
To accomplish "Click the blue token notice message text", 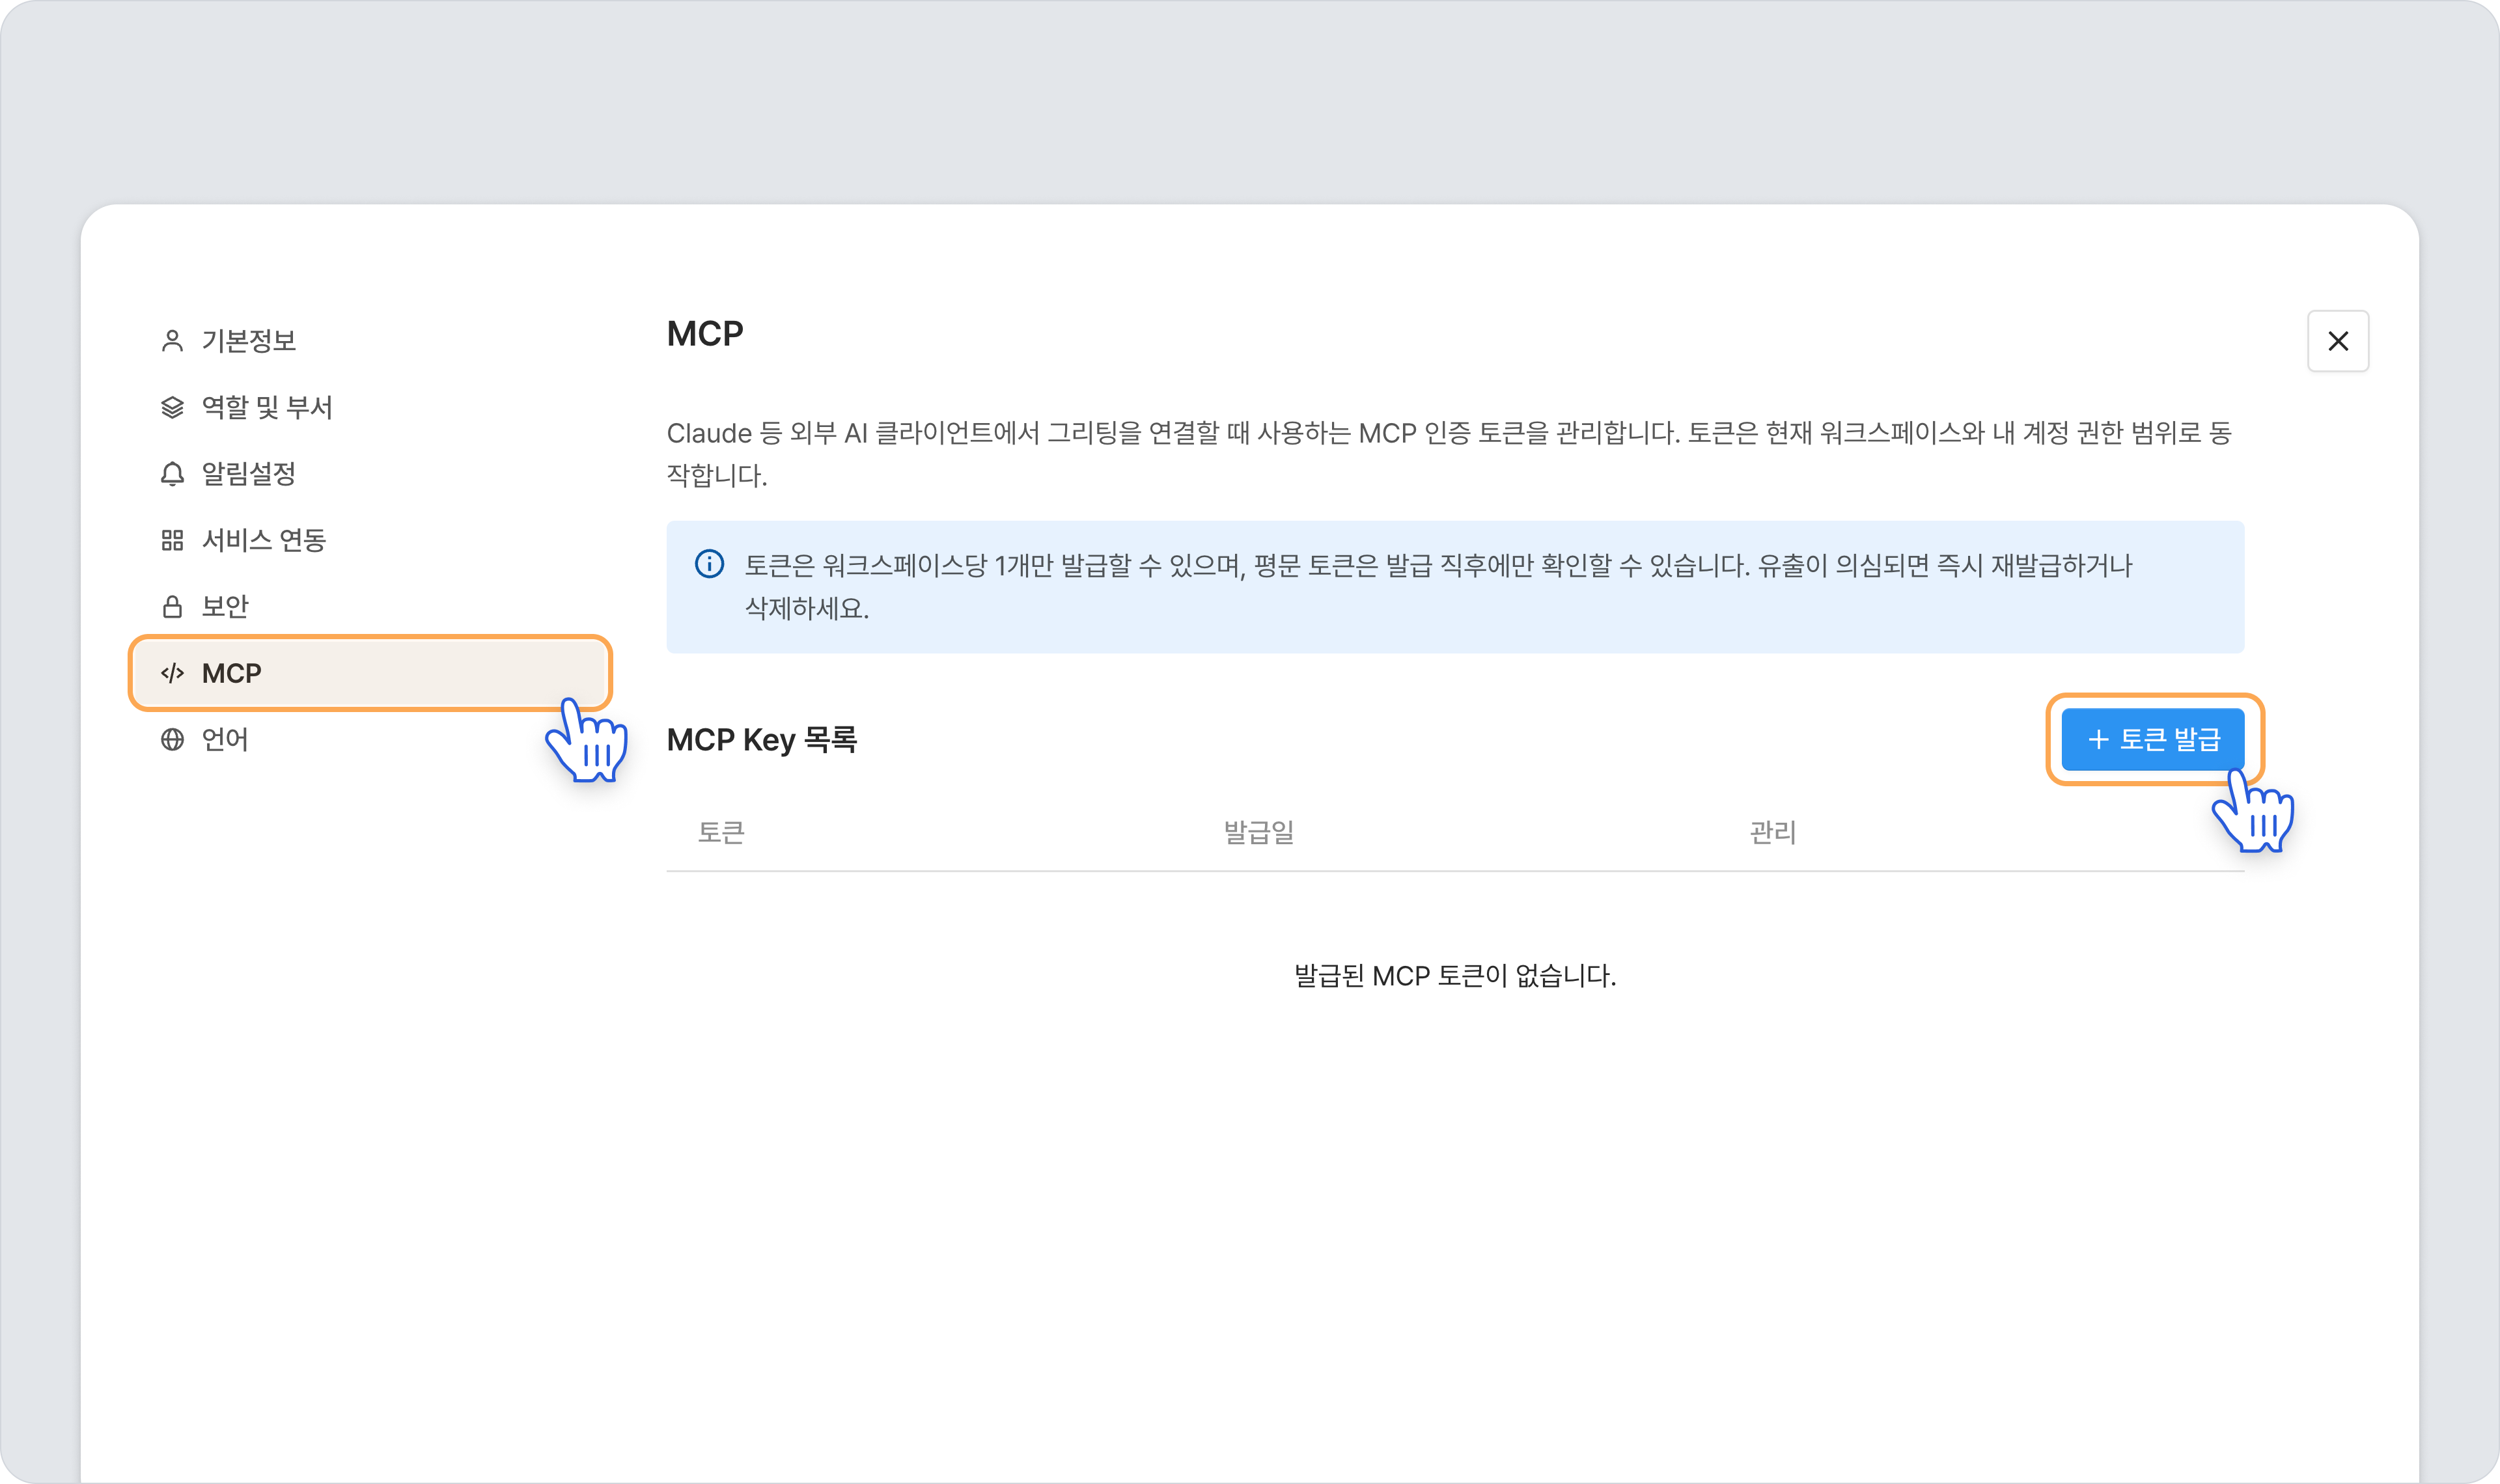I will coord(1439,587).
